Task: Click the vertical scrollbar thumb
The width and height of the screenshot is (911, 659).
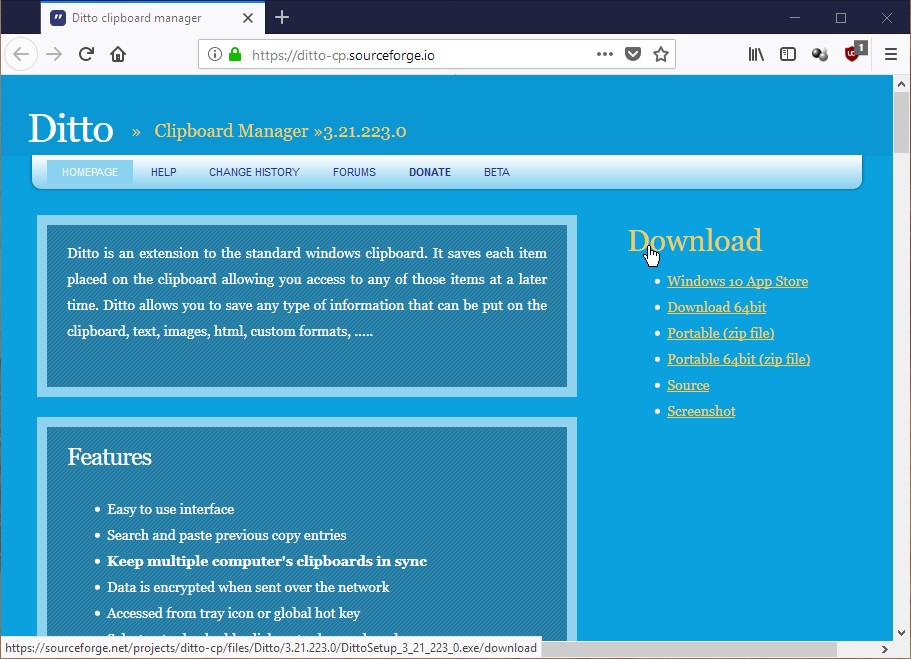Action: [901, 121]
